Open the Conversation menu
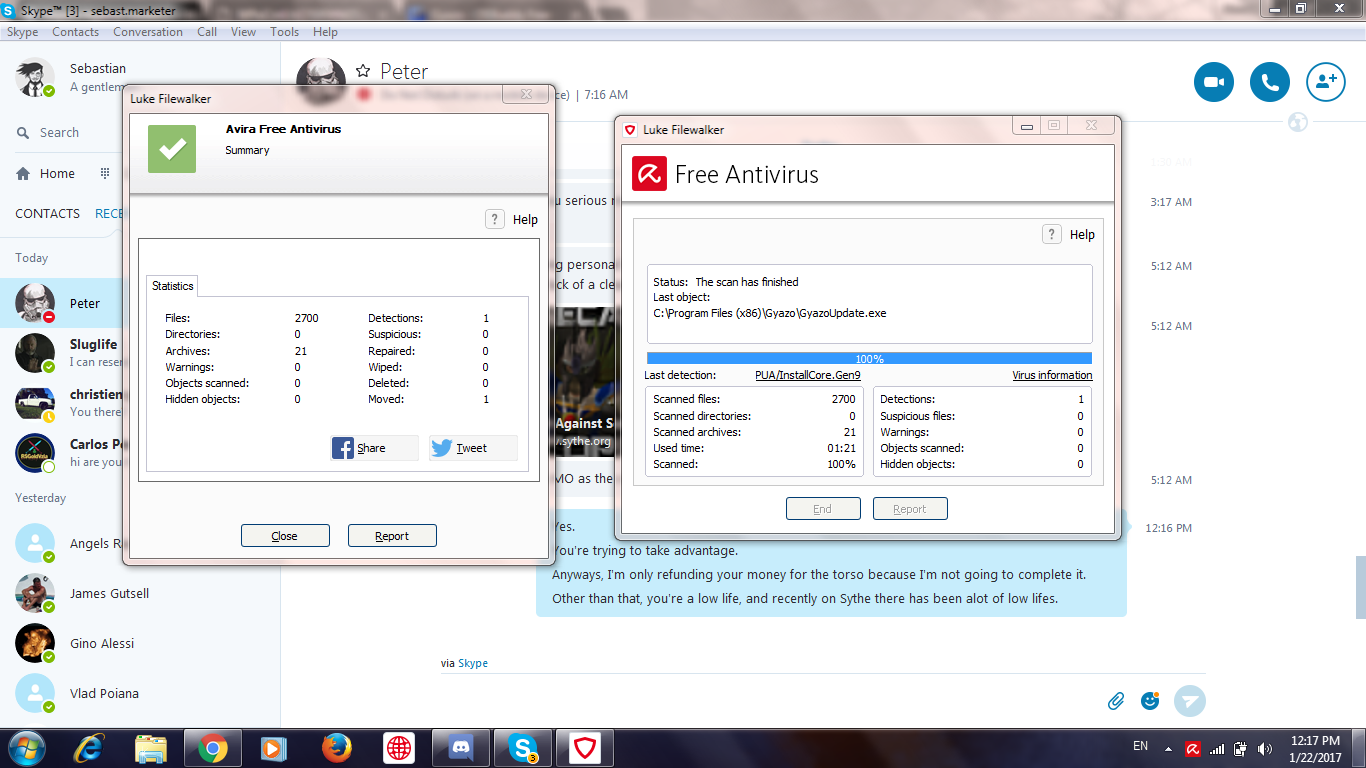Viewport: 1366px width, 768px height. [148, 32]
